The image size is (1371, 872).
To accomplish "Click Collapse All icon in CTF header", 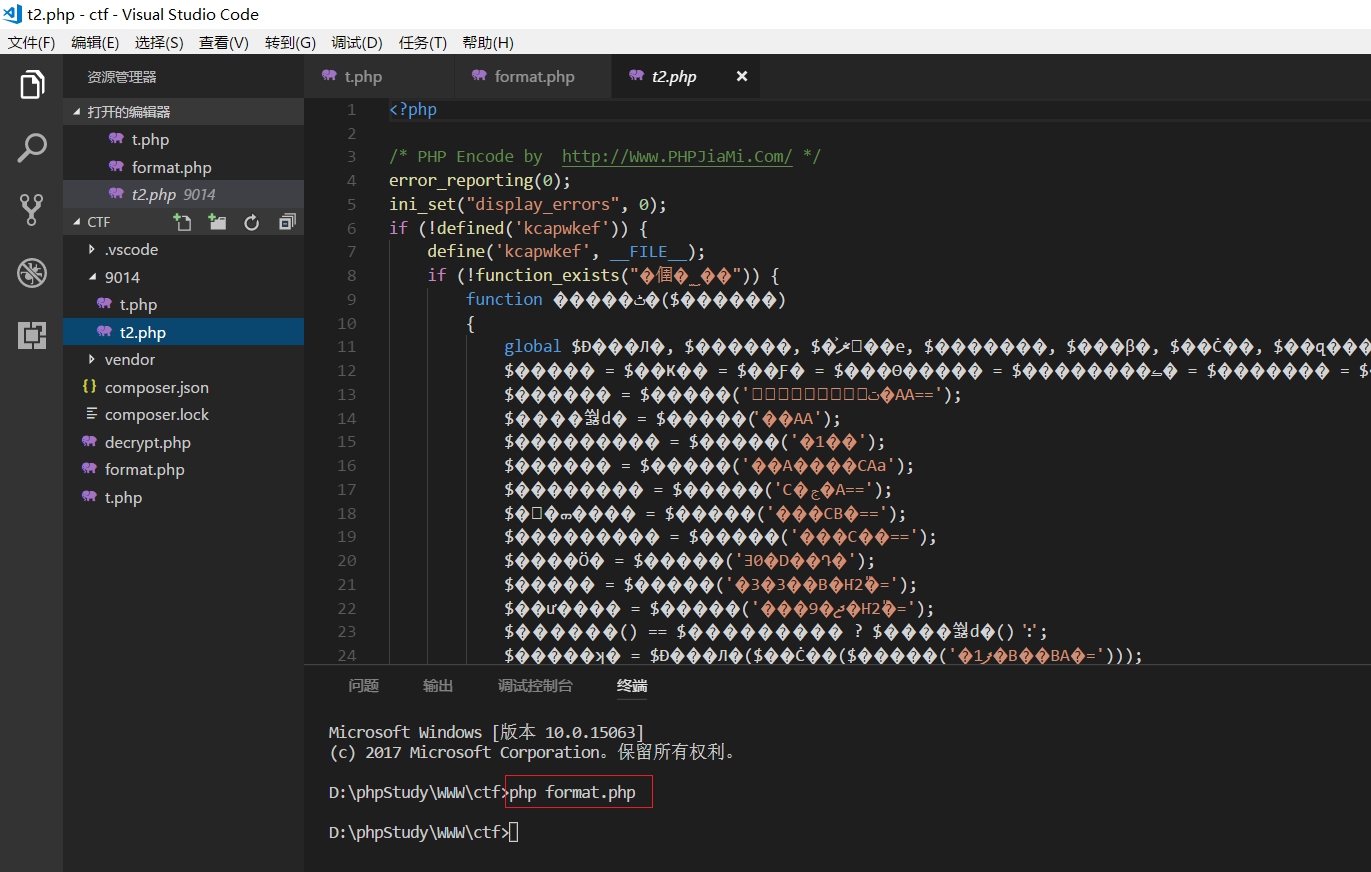I will [287, 222].
